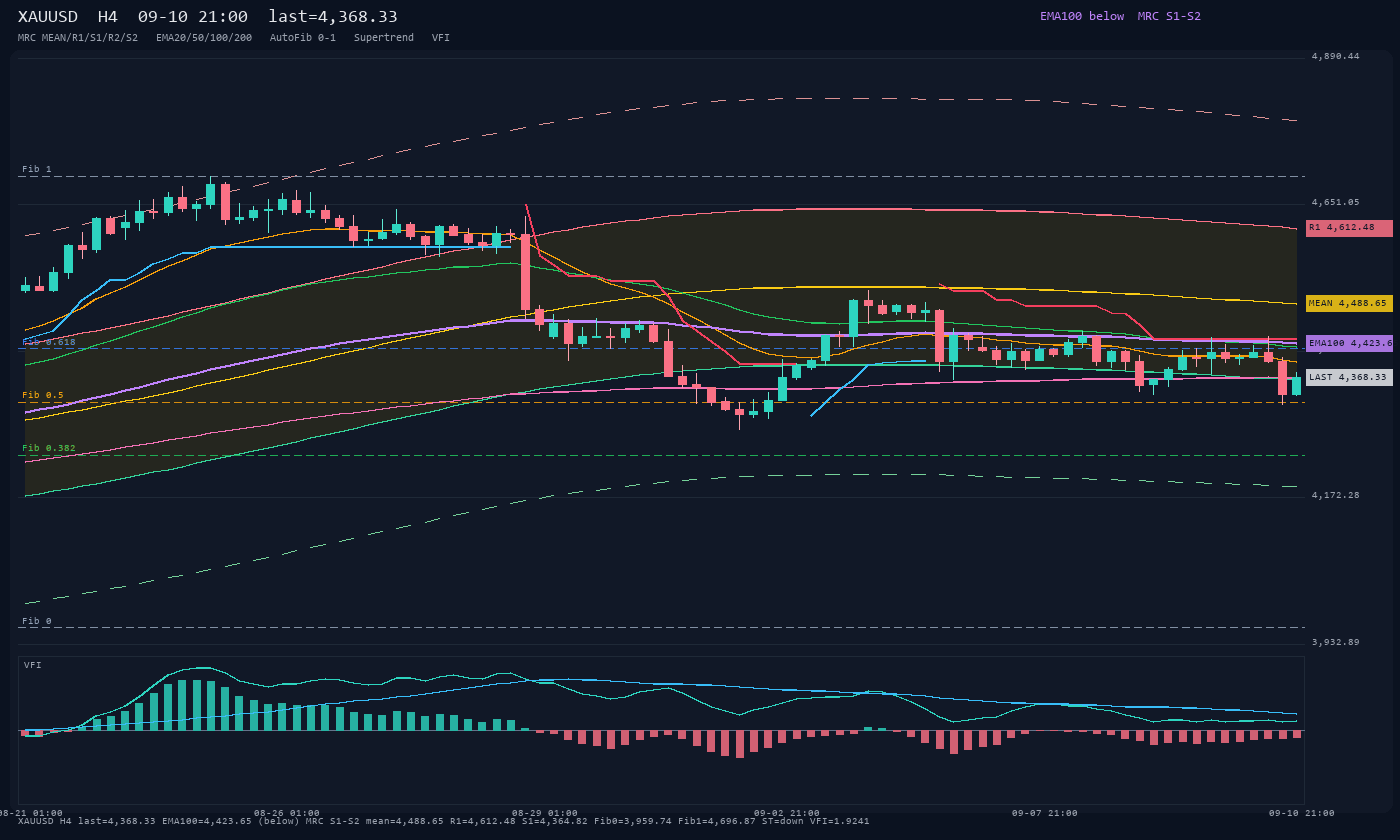Click the last=4,368.33 price in header
1400x840 pixels.
coord(333,17)
